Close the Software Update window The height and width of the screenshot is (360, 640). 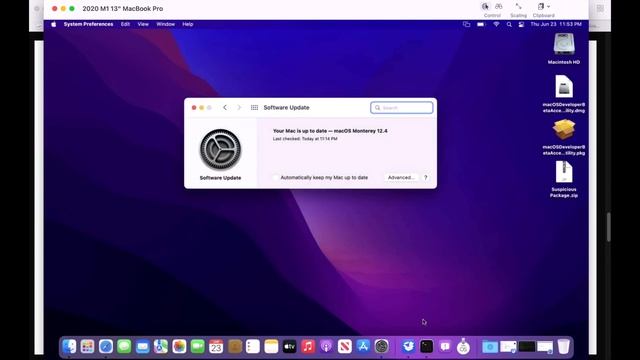coord(194,108)
